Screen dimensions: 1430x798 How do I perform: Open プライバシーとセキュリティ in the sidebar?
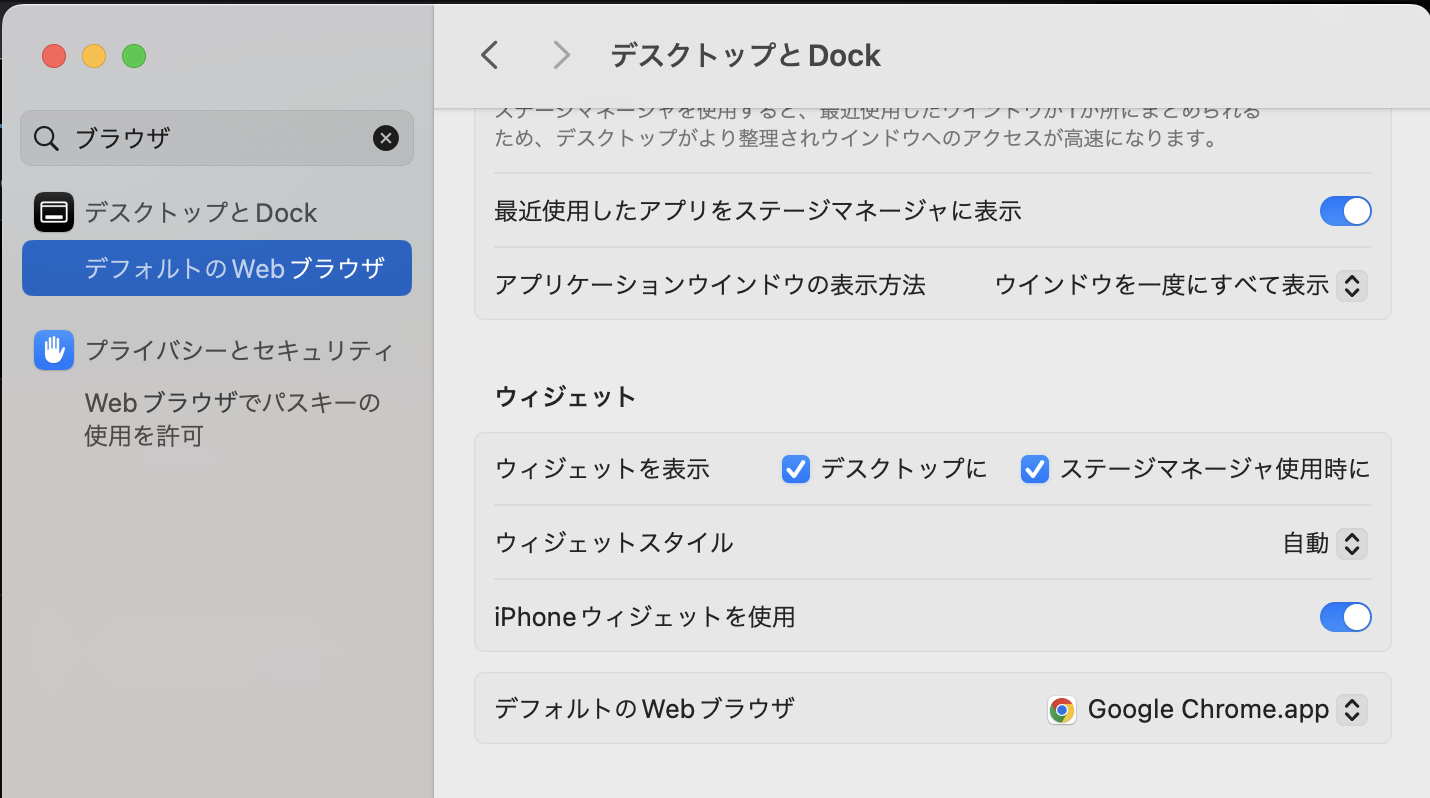[238, 350]
